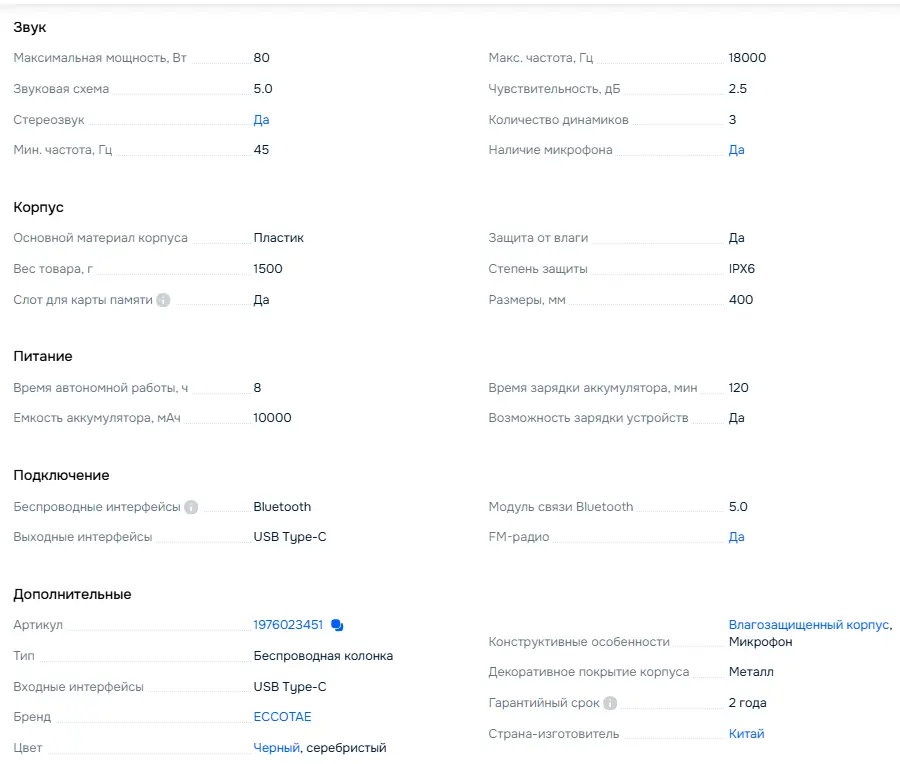Open the Китай country link

tap(746, 734)
